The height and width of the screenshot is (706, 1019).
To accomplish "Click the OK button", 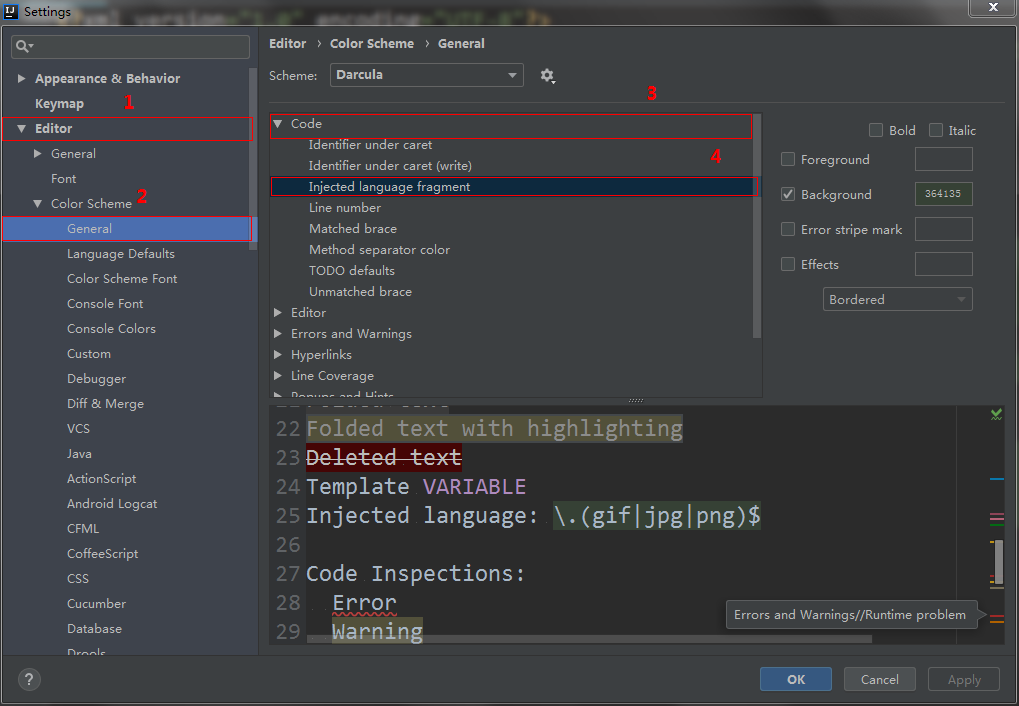I will coord(795,679).
